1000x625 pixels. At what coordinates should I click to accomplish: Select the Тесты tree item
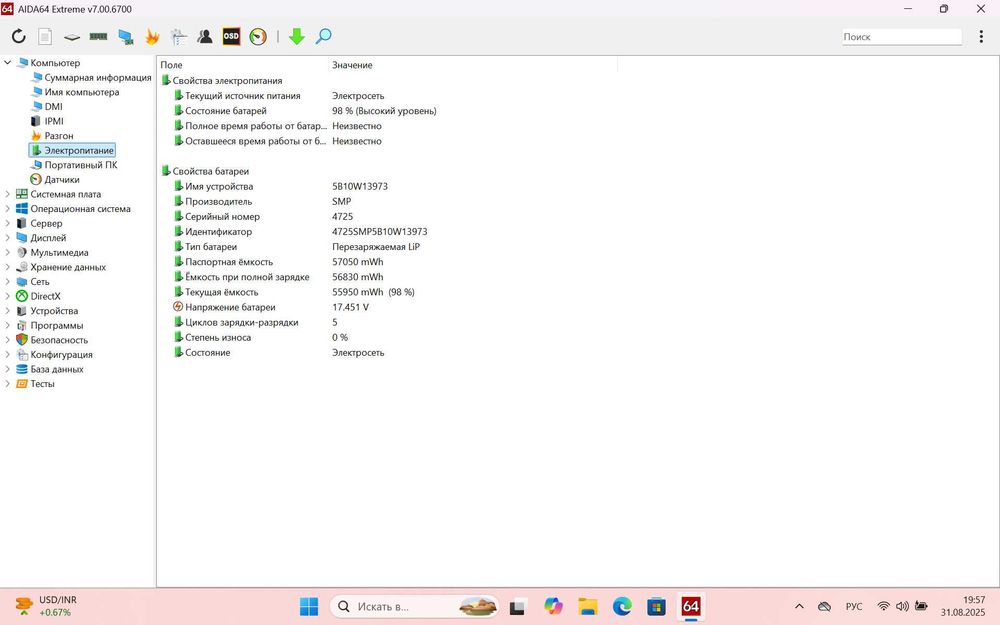(42, 384)
